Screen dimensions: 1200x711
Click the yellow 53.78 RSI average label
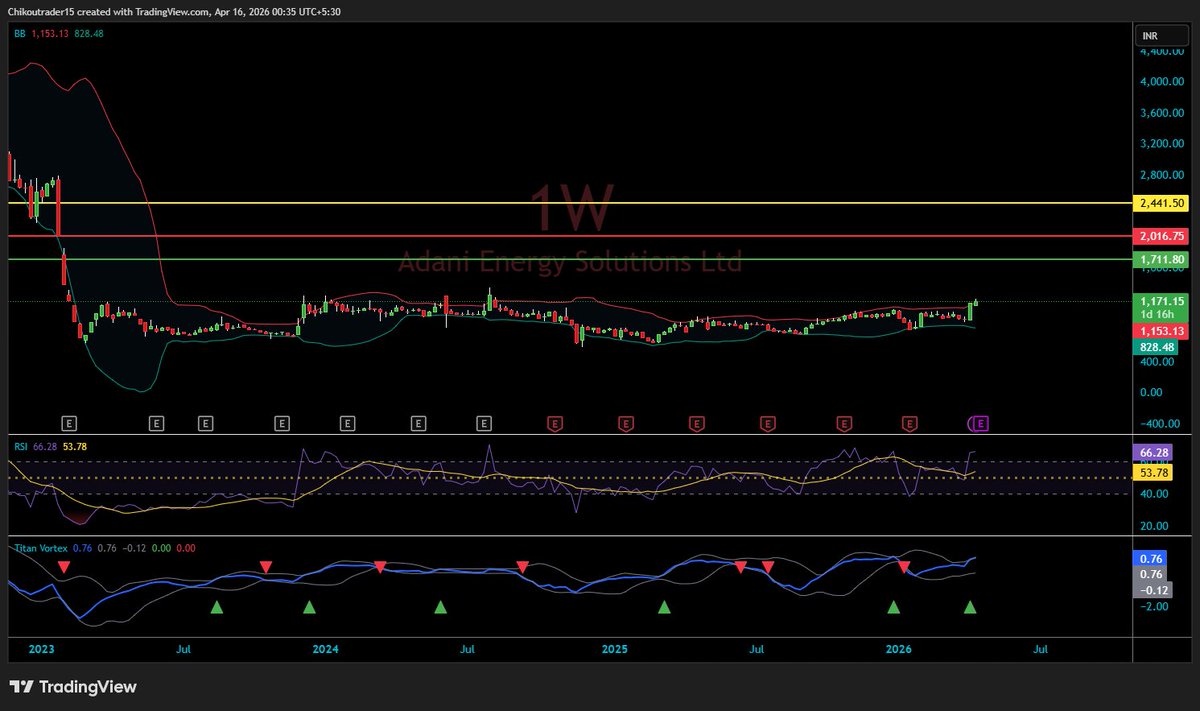(x=1152, y=472)
